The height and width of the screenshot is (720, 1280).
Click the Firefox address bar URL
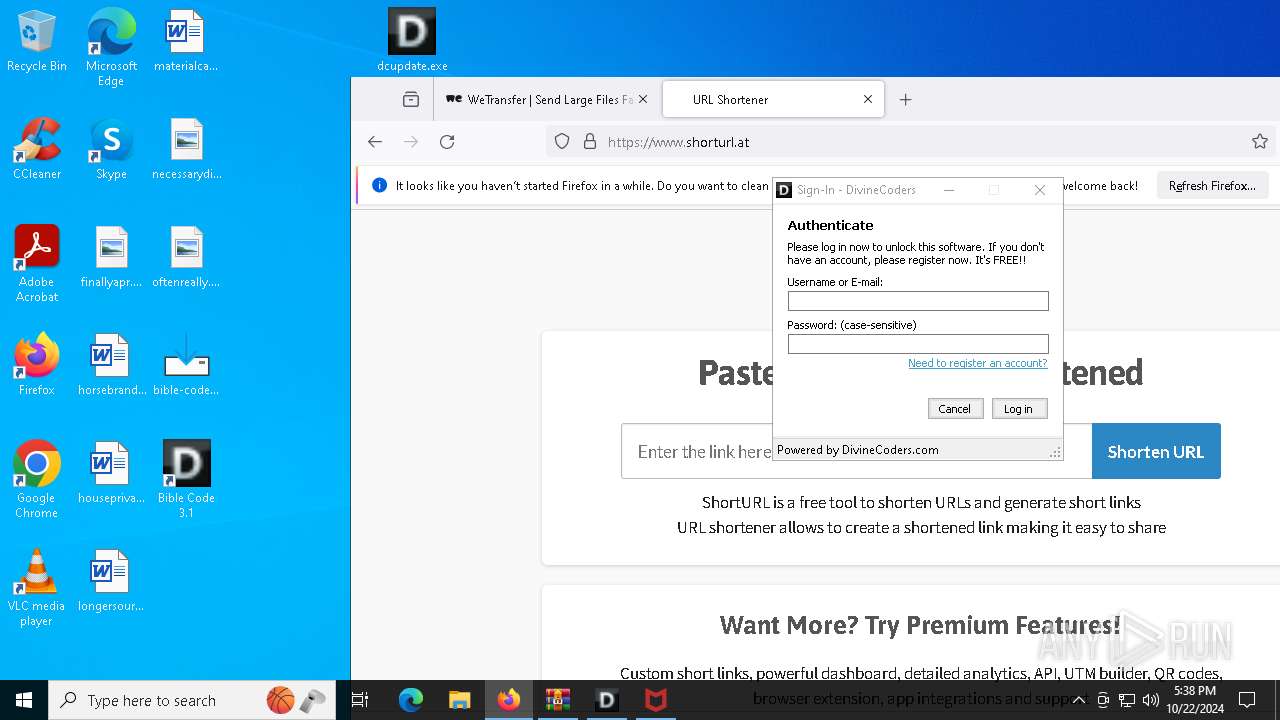(678, 142)
